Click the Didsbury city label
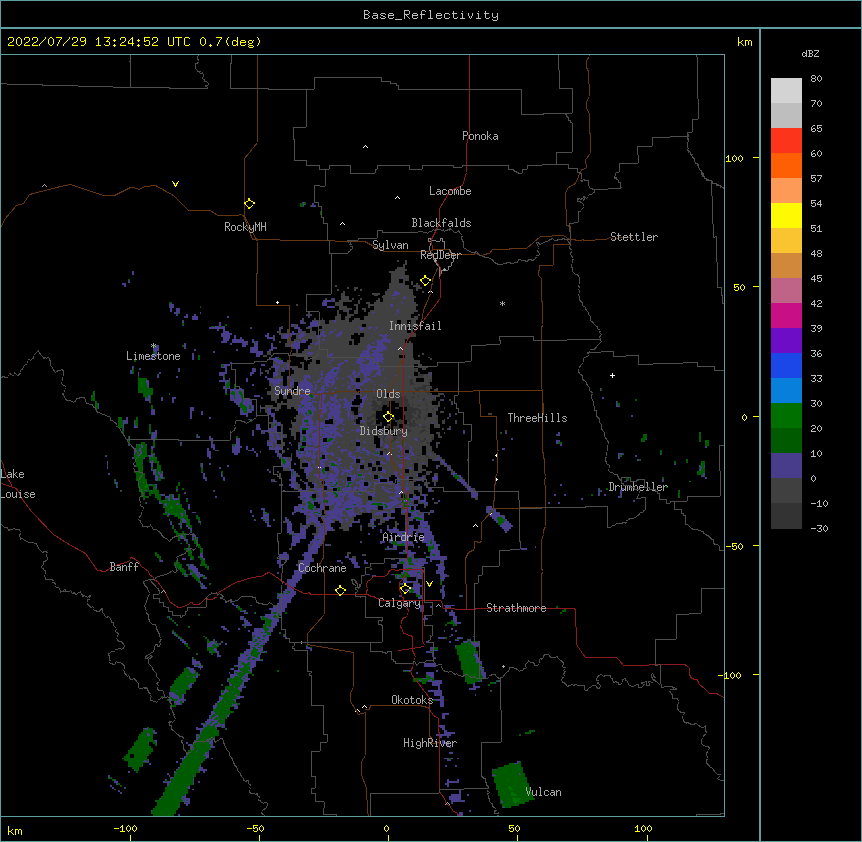 (384, 431)
